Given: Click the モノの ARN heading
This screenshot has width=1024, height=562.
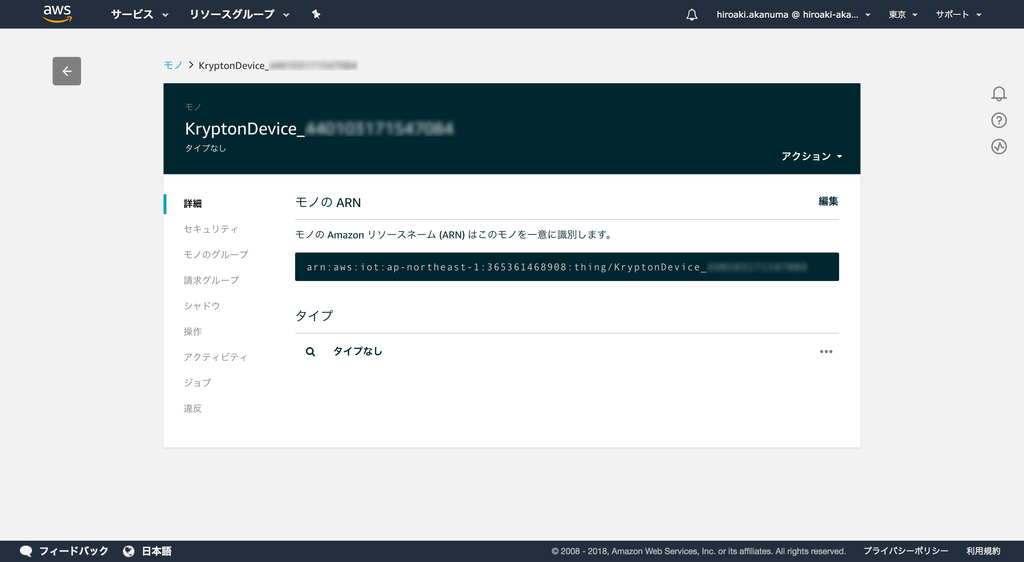Looking at the screenshot, I should tap(328, 202).
